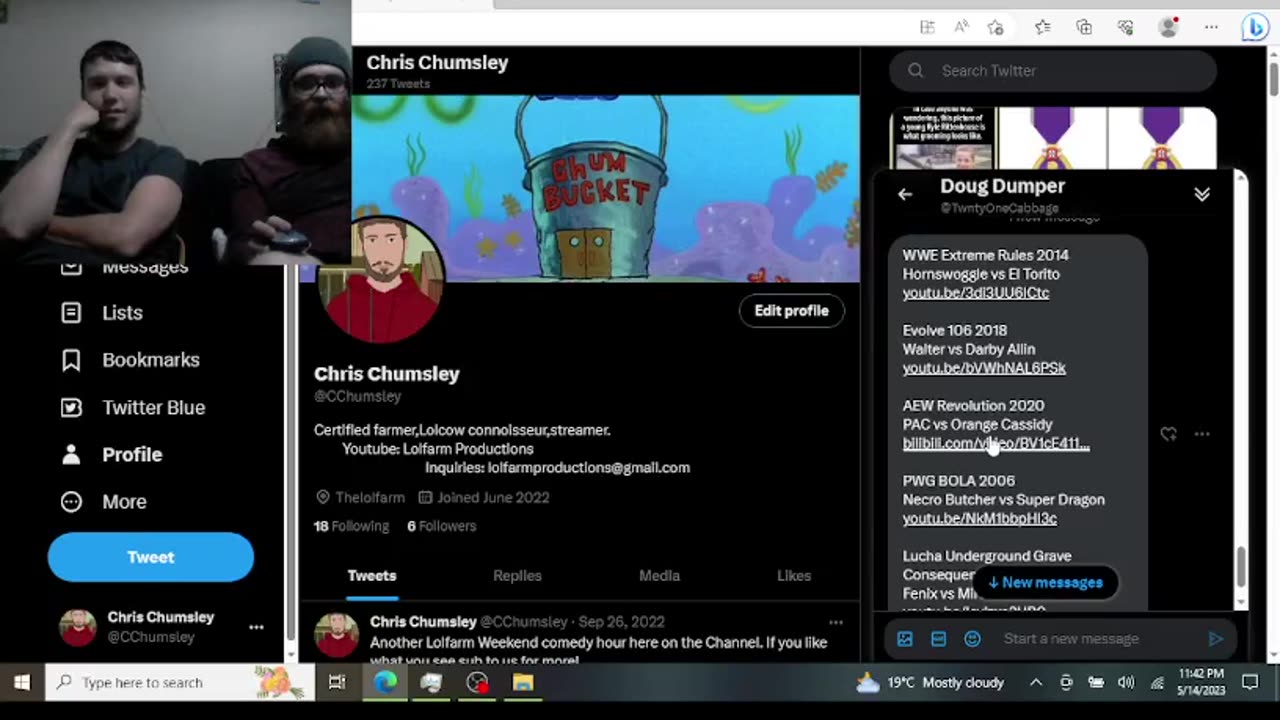This screenshot has width=1280, height=720.
Task: Open Twitter Blue in the sidebar
Action: (133, 407)
